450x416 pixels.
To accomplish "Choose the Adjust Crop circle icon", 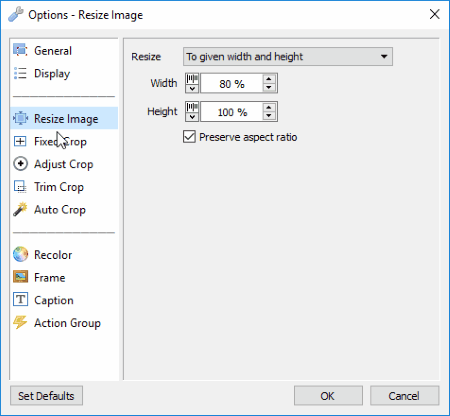I will point(20,164).
